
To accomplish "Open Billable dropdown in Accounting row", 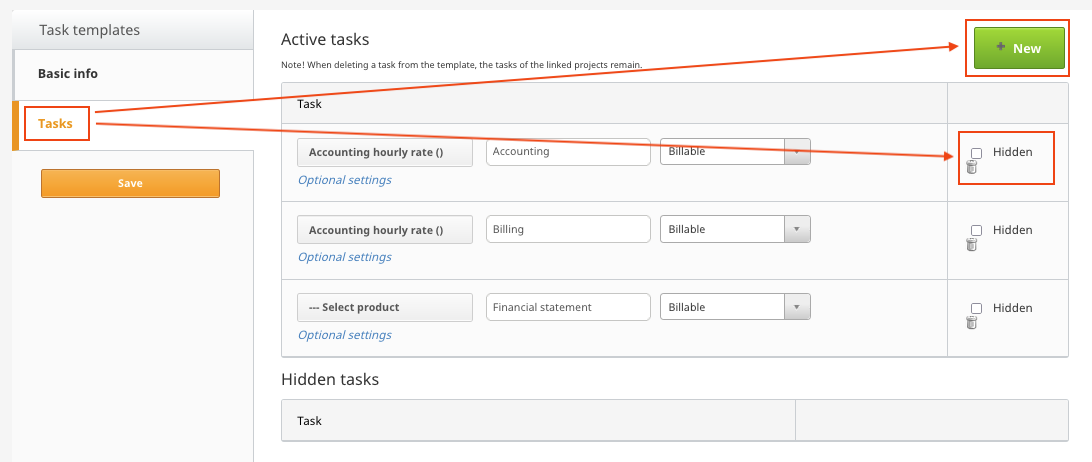I will [x=735, y=152].
